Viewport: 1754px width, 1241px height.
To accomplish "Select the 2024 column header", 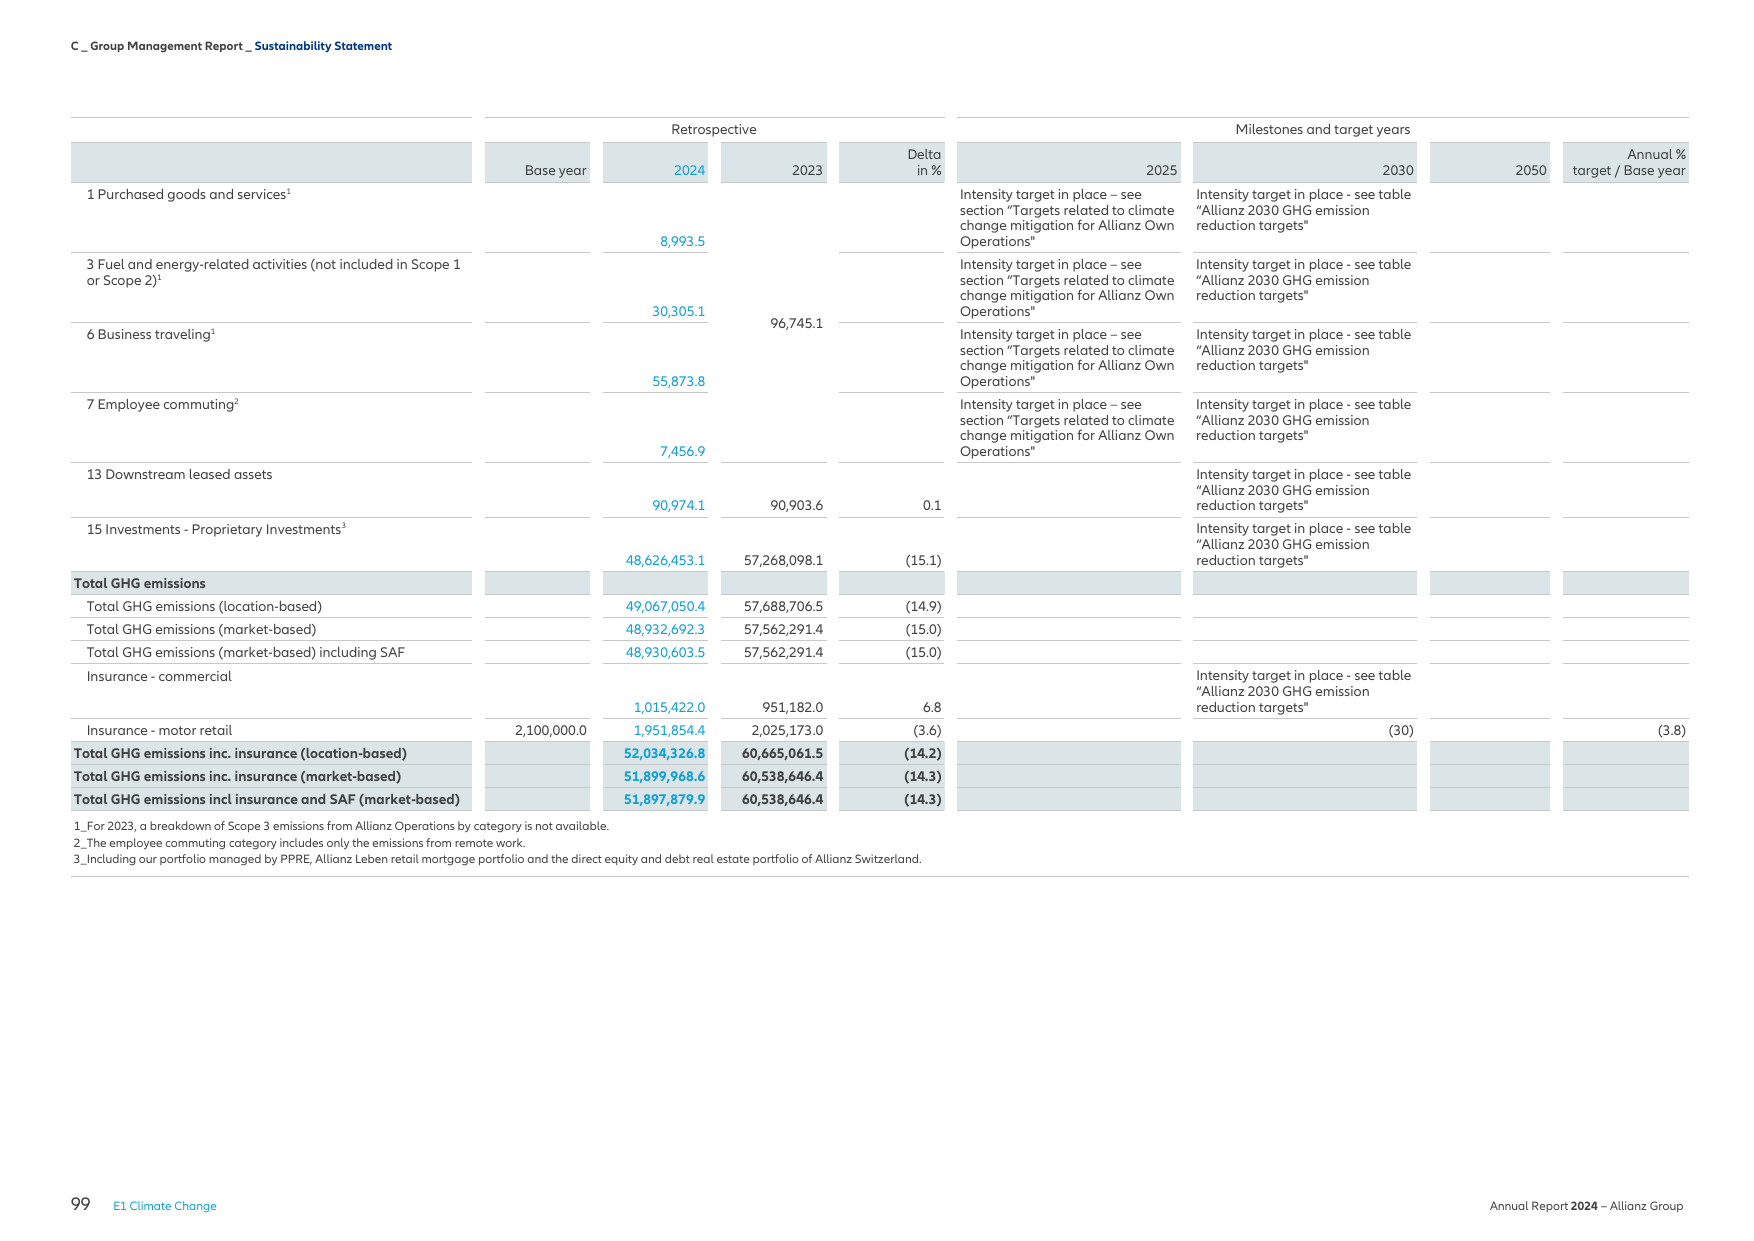I will point(689,170).
